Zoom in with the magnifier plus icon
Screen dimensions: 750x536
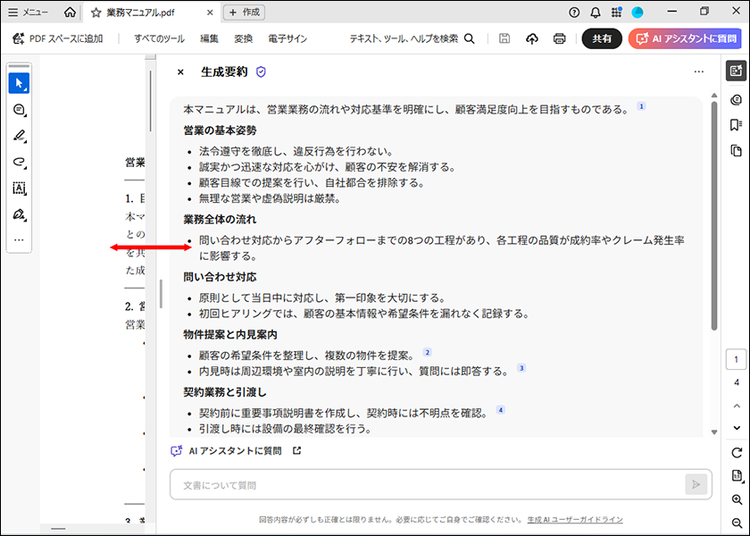click(x=736, y=499)
